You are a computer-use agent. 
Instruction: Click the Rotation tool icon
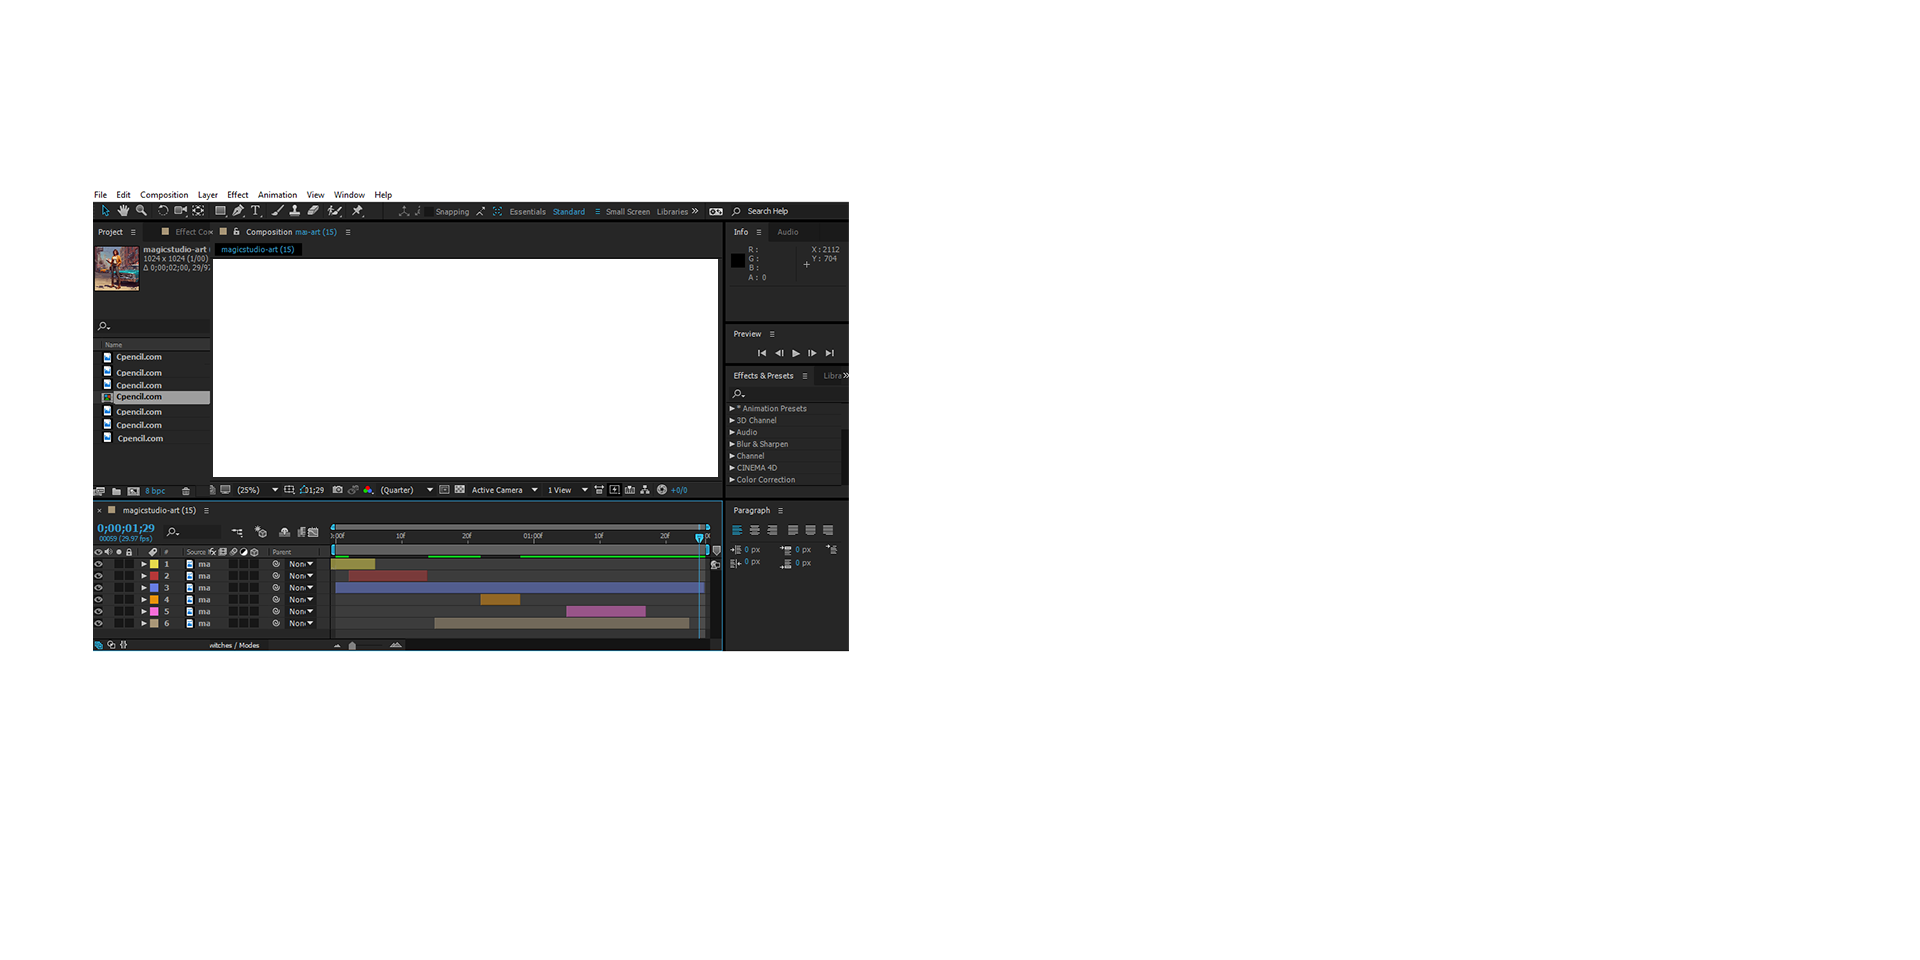tap(162, 211)
